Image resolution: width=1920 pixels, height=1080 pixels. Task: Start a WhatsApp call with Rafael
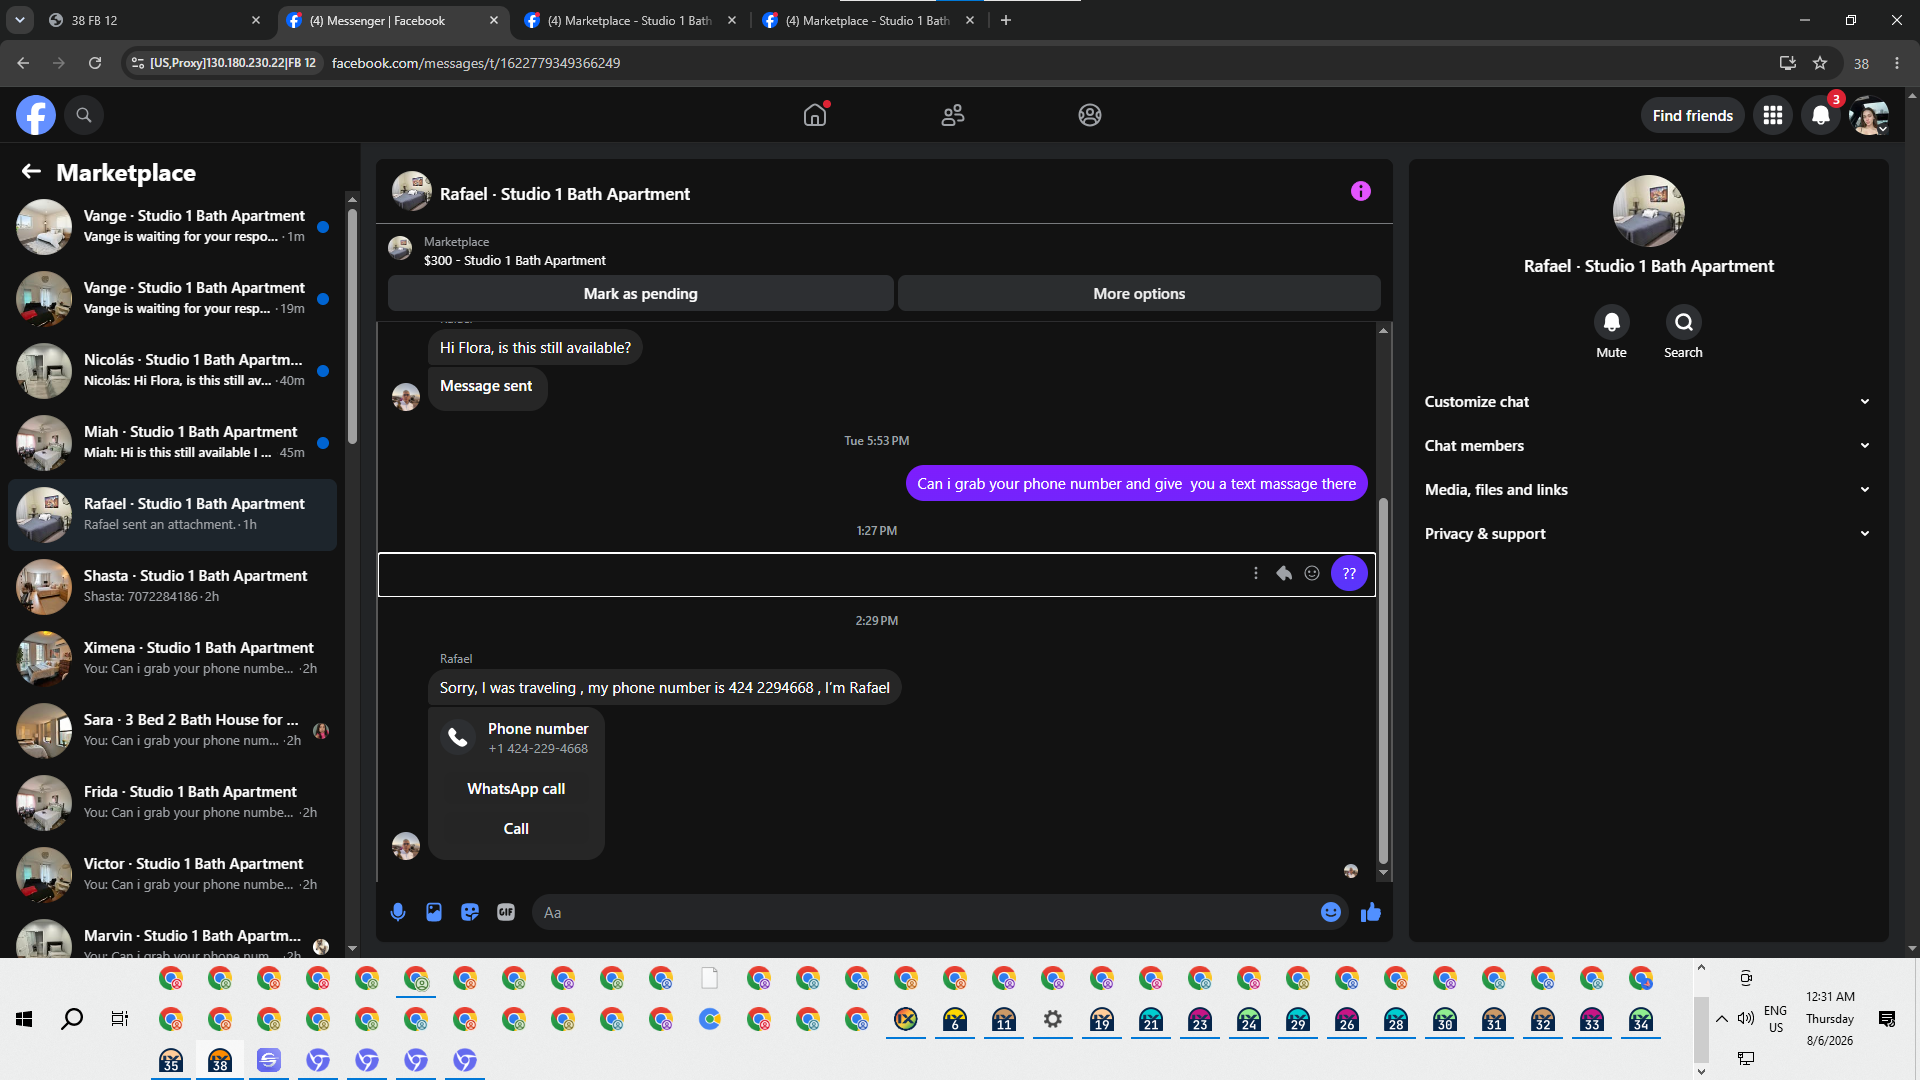pyautogui.click(x=516, y=789)
